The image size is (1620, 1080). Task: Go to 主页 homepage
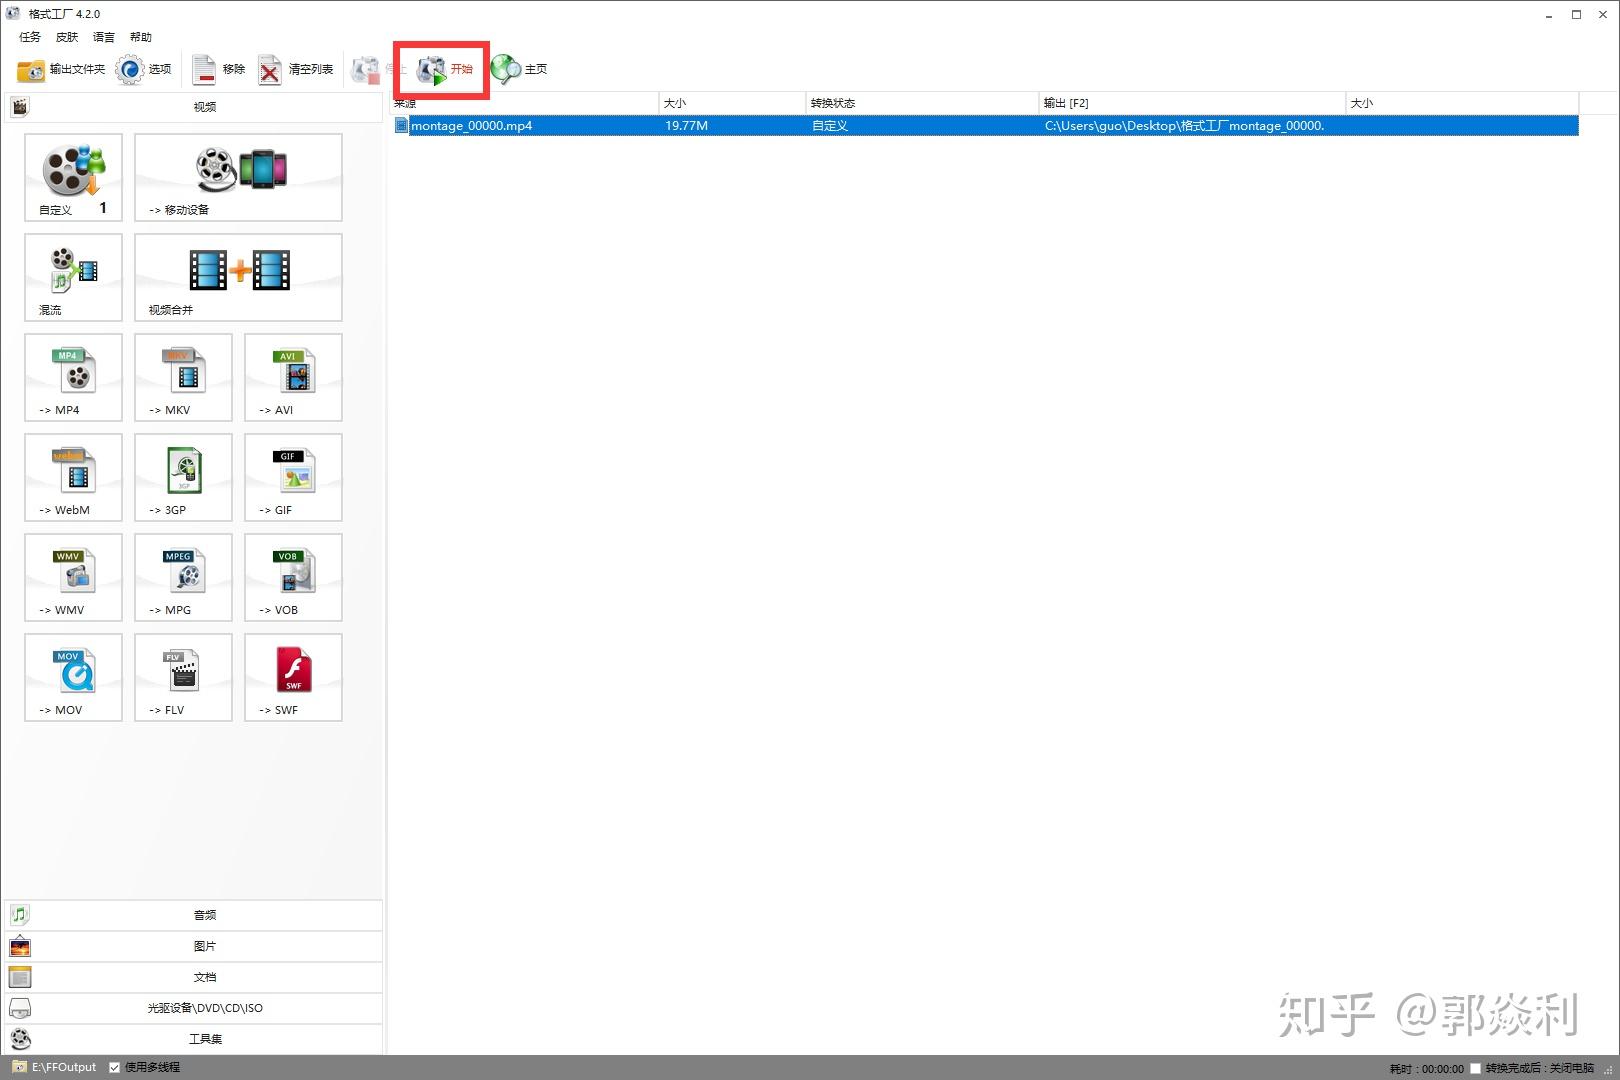(519, 69)
